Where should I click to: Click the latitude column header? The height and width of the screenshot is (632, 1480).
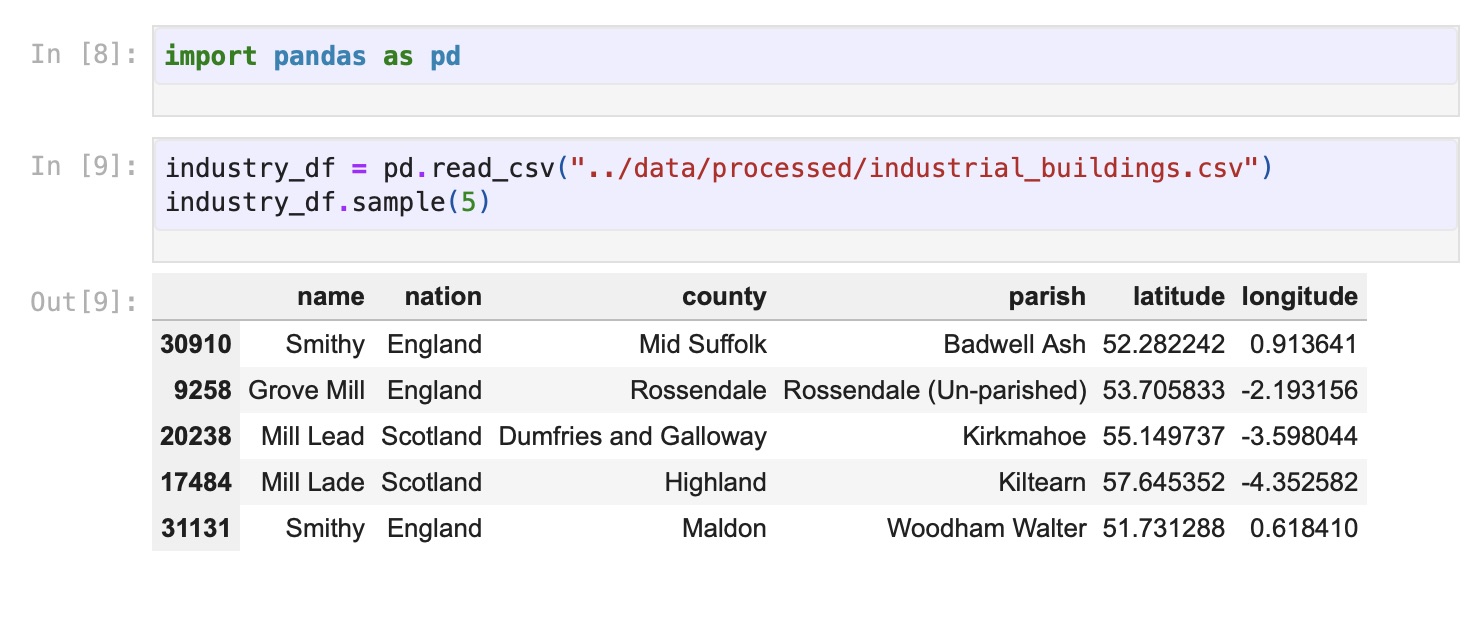tap(1178, 296)
